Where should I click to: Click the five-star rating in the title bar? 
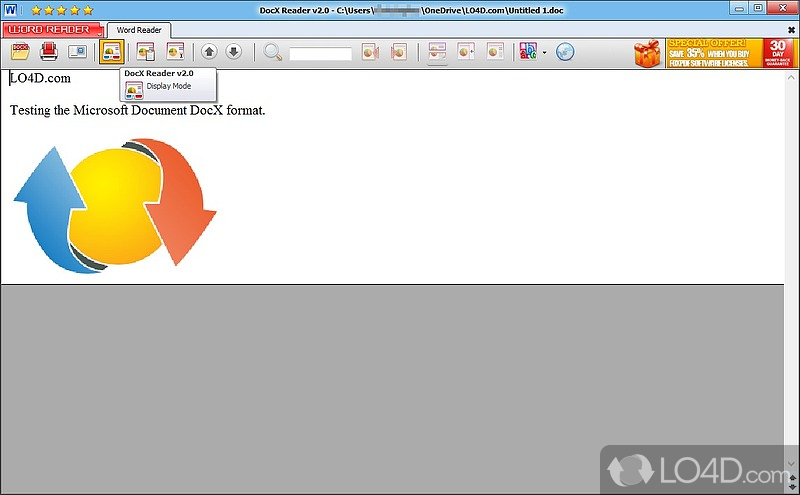point(52,8)
